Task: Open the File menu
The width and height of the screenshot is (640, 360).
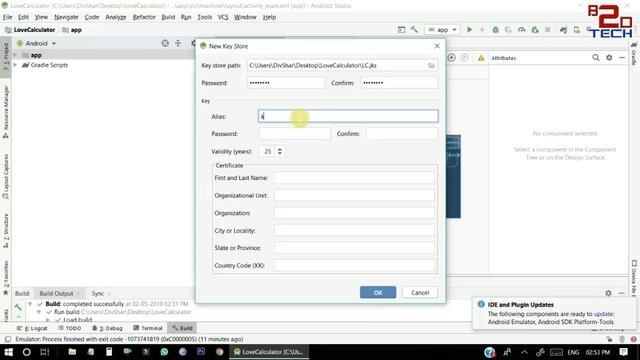Action: pos(7,17)
